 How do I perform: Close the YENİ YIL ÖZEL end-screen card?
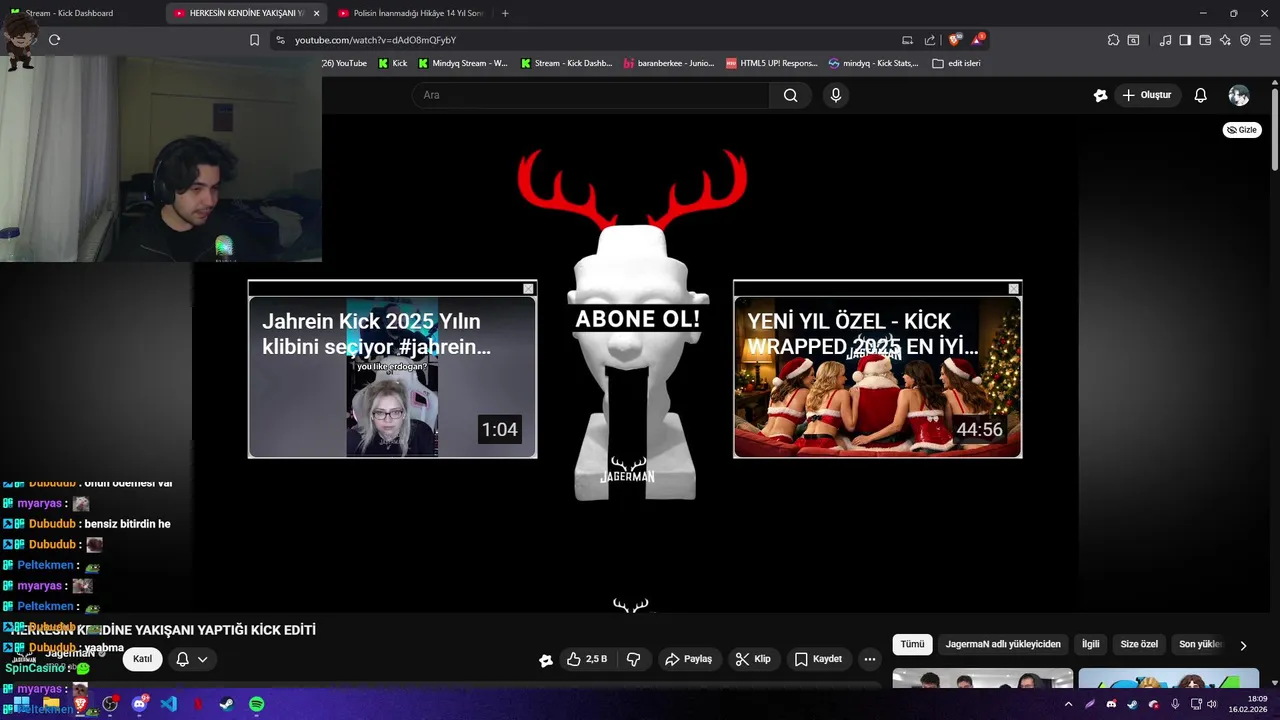tap(1014, 289)
